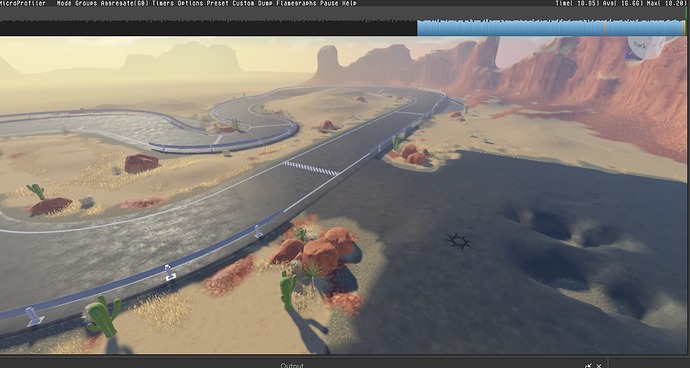
Task: Click the view selector cube in viewport corner
Action: point(646,47)
